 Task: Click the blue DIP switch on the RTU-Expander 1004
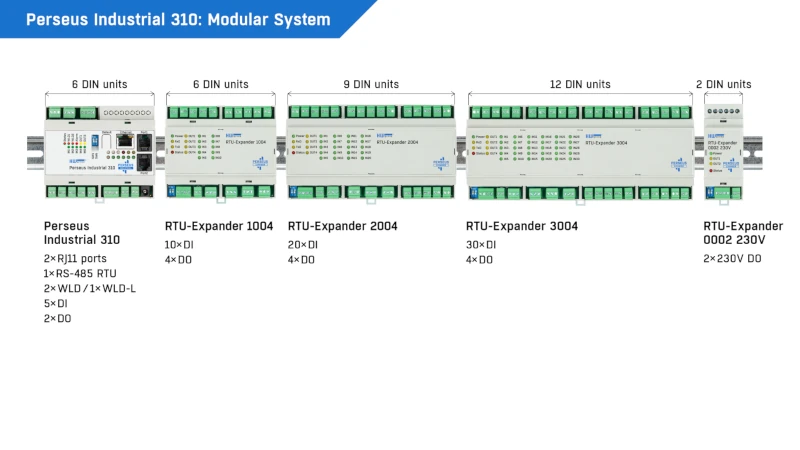click(x=171, y=191)
